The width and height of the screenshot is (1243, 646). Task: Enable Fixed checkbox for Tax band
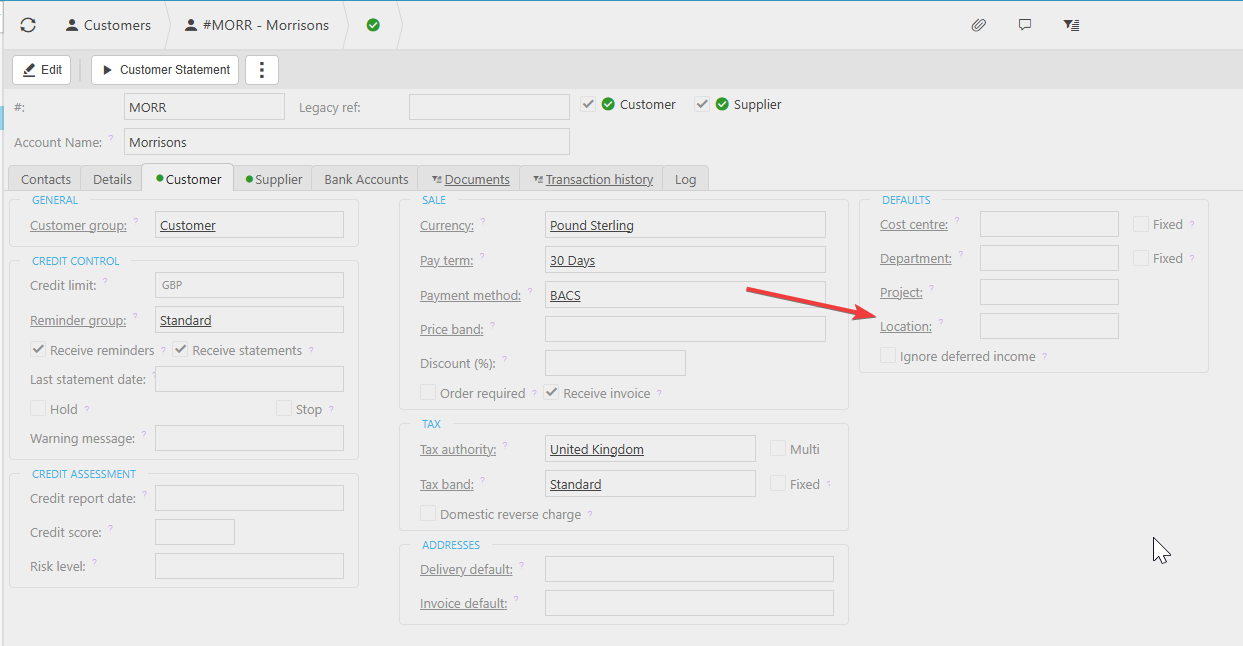(778, 484)
